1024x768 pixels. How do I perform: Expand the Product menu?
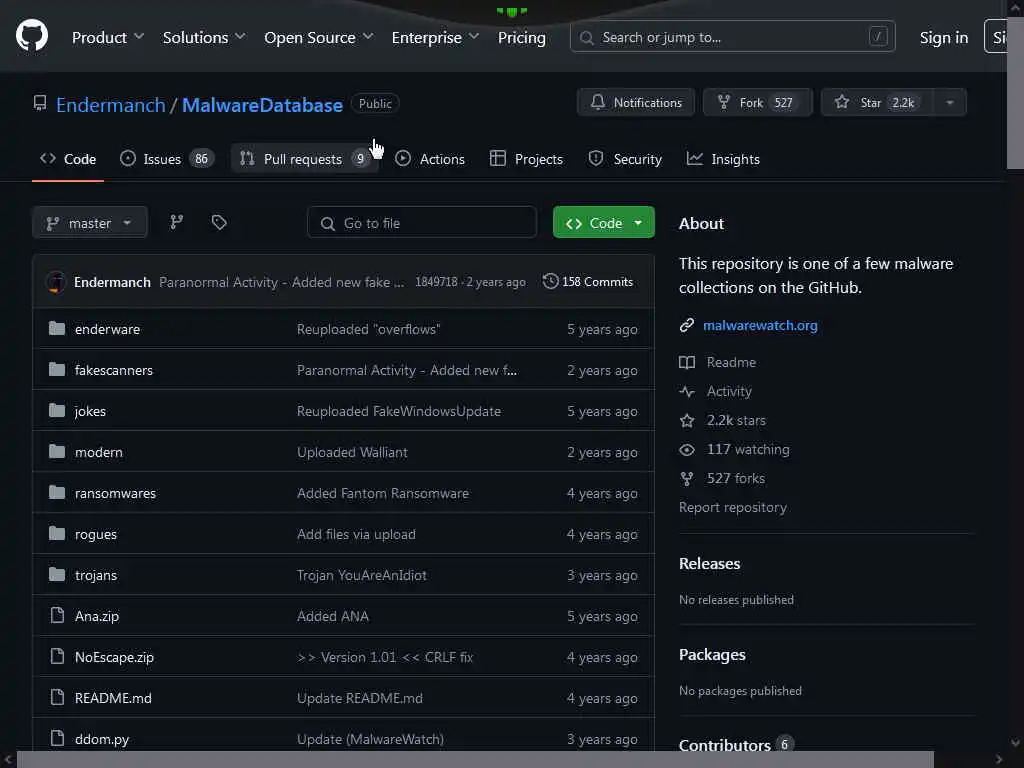[107, 37]
